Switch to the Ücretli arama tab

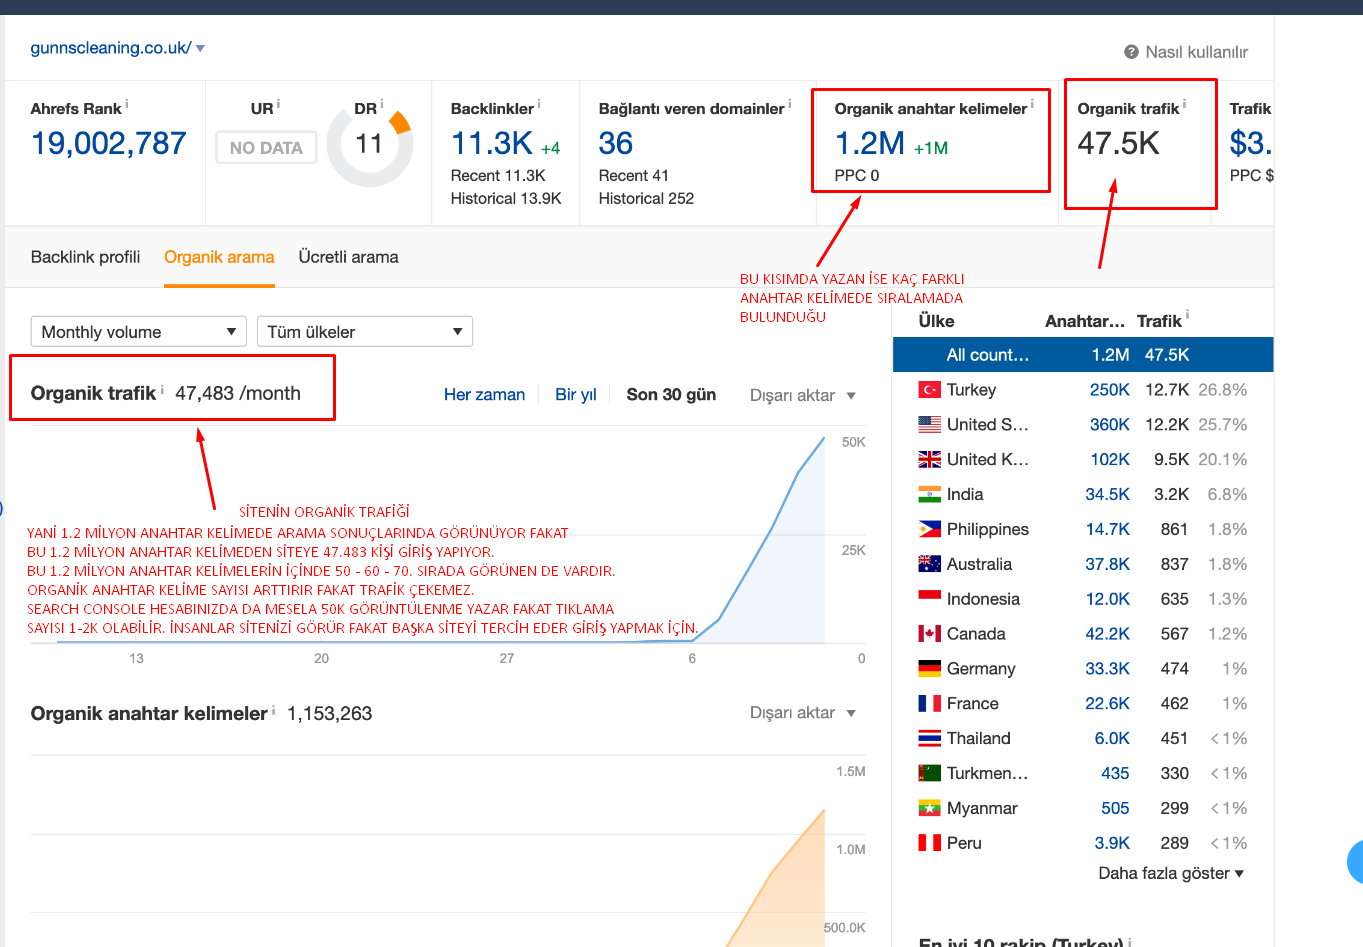(x=348, y=257)
